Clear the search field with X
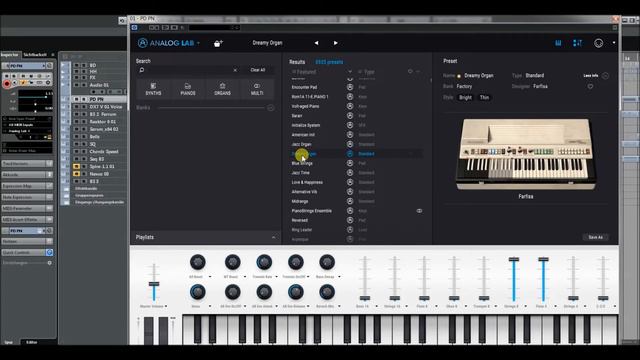Screen dimensions: 640x360 235,70
